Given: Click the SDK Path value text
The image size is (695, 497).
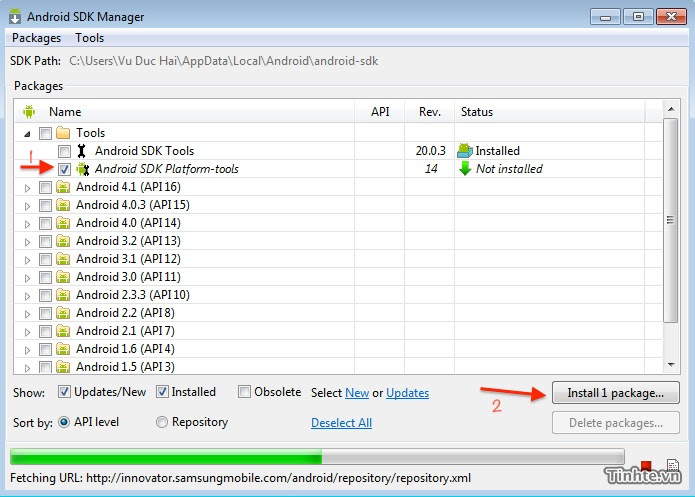Looking at the screenshot, I should click(223, 61).
